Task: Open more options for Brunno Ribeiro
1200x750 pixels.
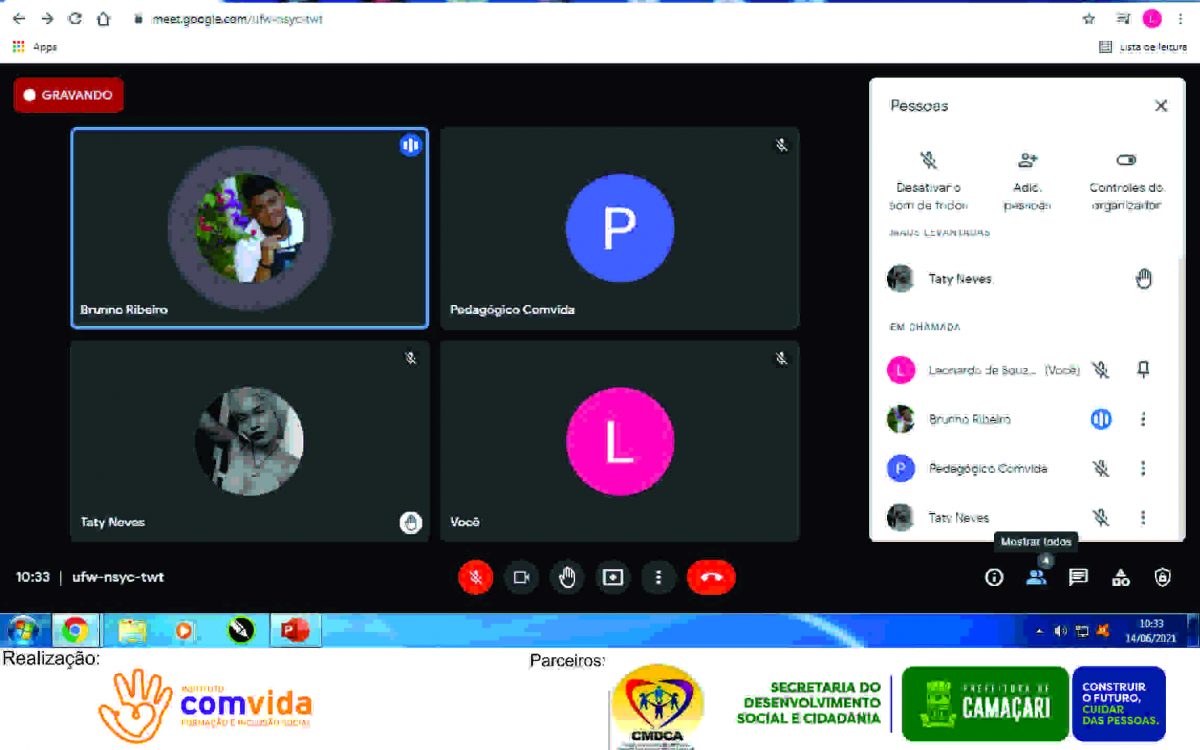Action: tap(1144, 419)
